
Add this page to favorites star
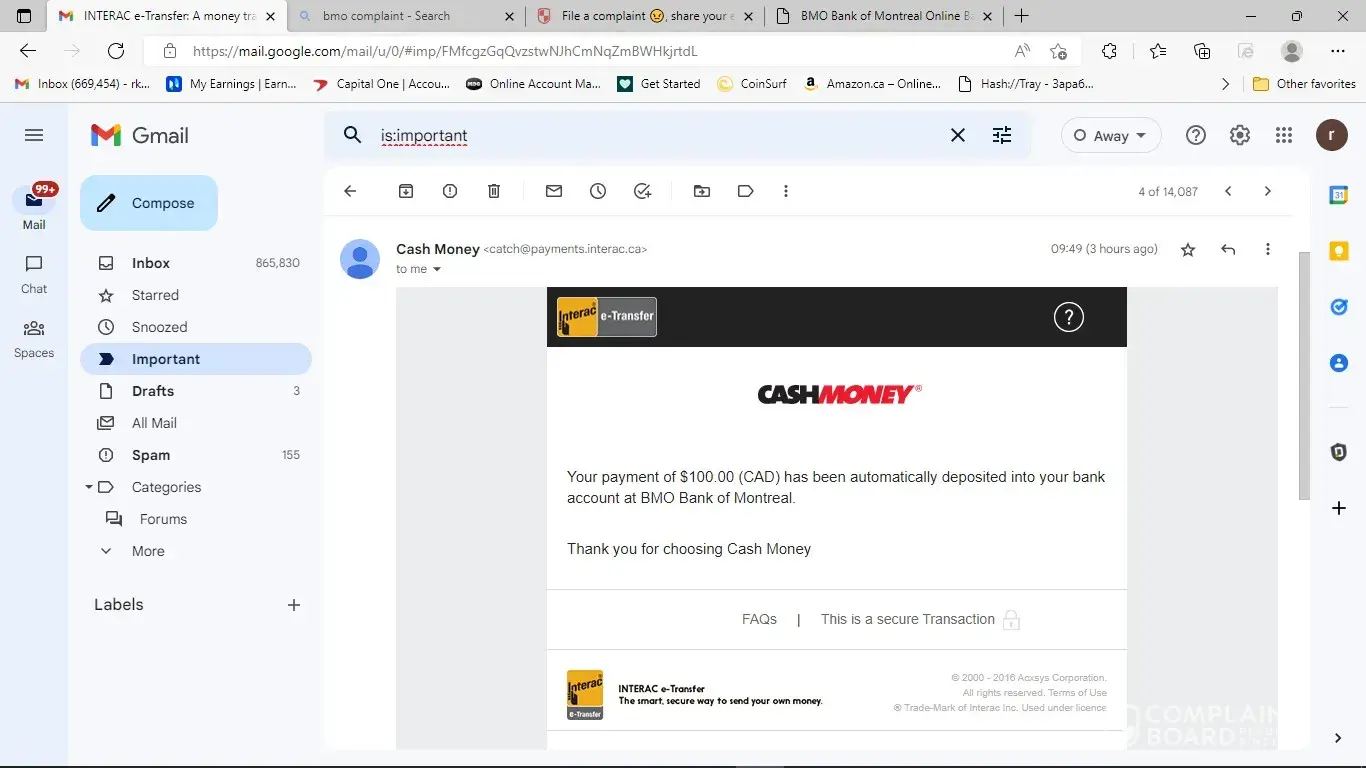coord(1058,51)
